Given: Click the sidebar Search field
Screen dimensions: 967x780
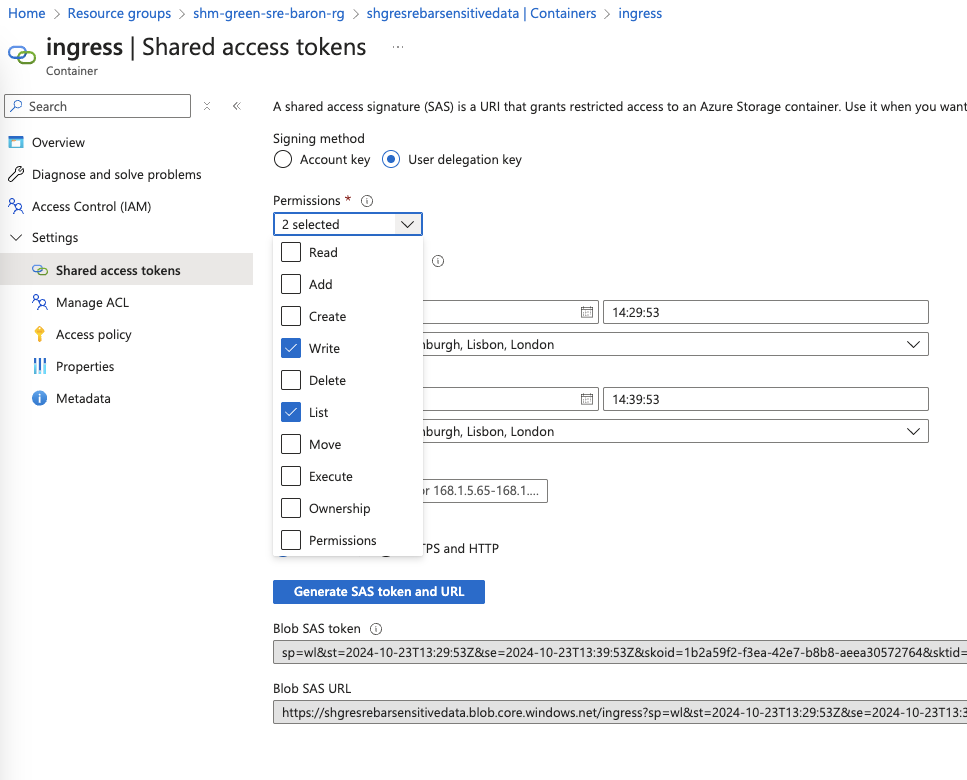Looking at the screenshot, I should click(97, 106).
